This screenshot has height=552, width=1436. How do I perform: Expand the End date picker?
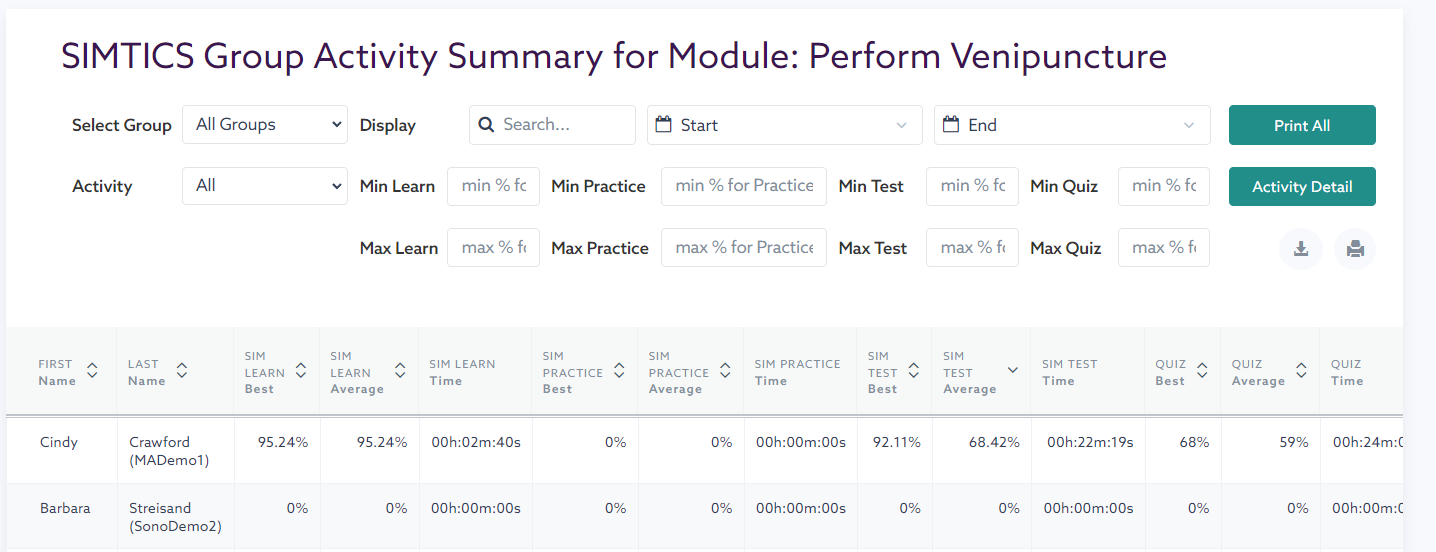tap(1189, 126)
